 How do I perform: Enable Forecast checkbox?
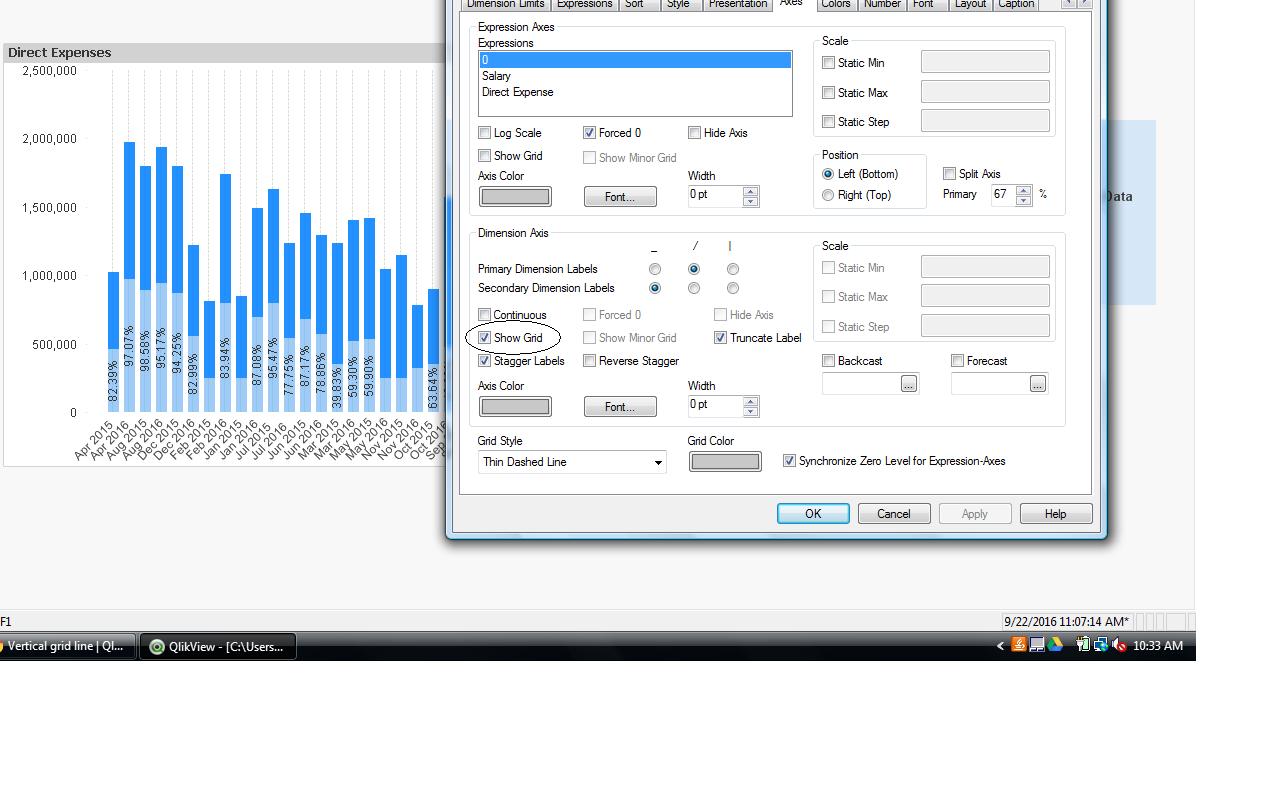point(957,361)
